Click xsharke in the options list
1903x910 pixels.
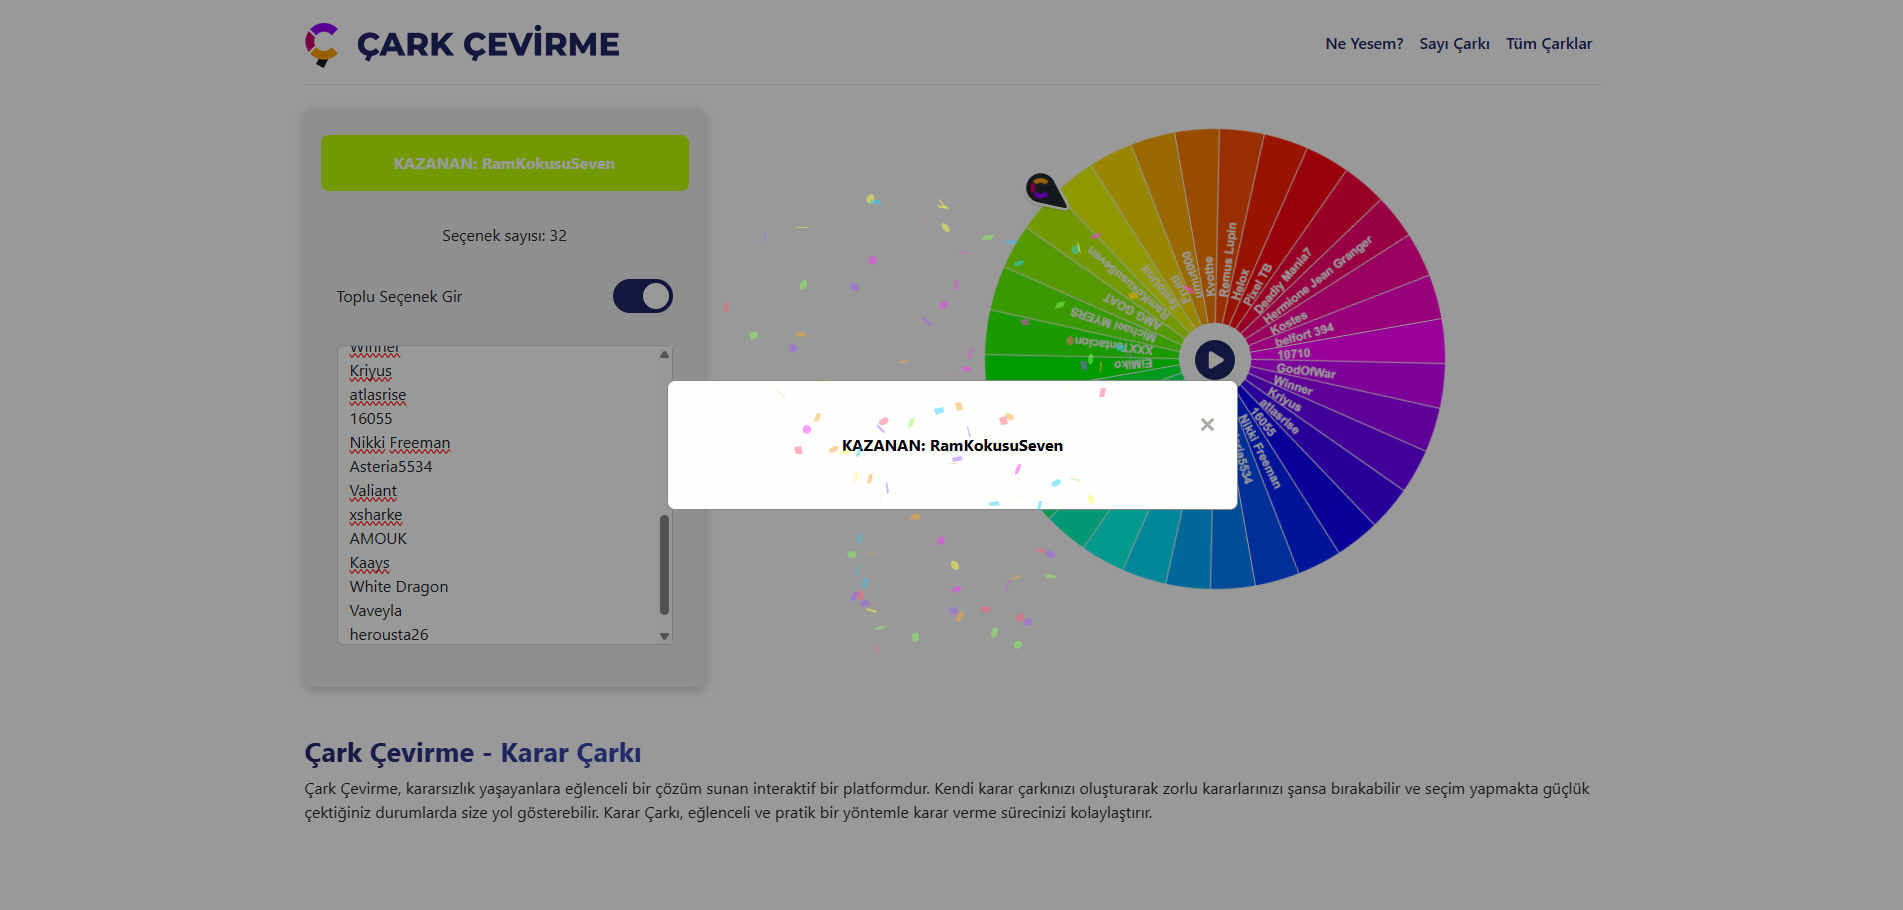(376, 515)
